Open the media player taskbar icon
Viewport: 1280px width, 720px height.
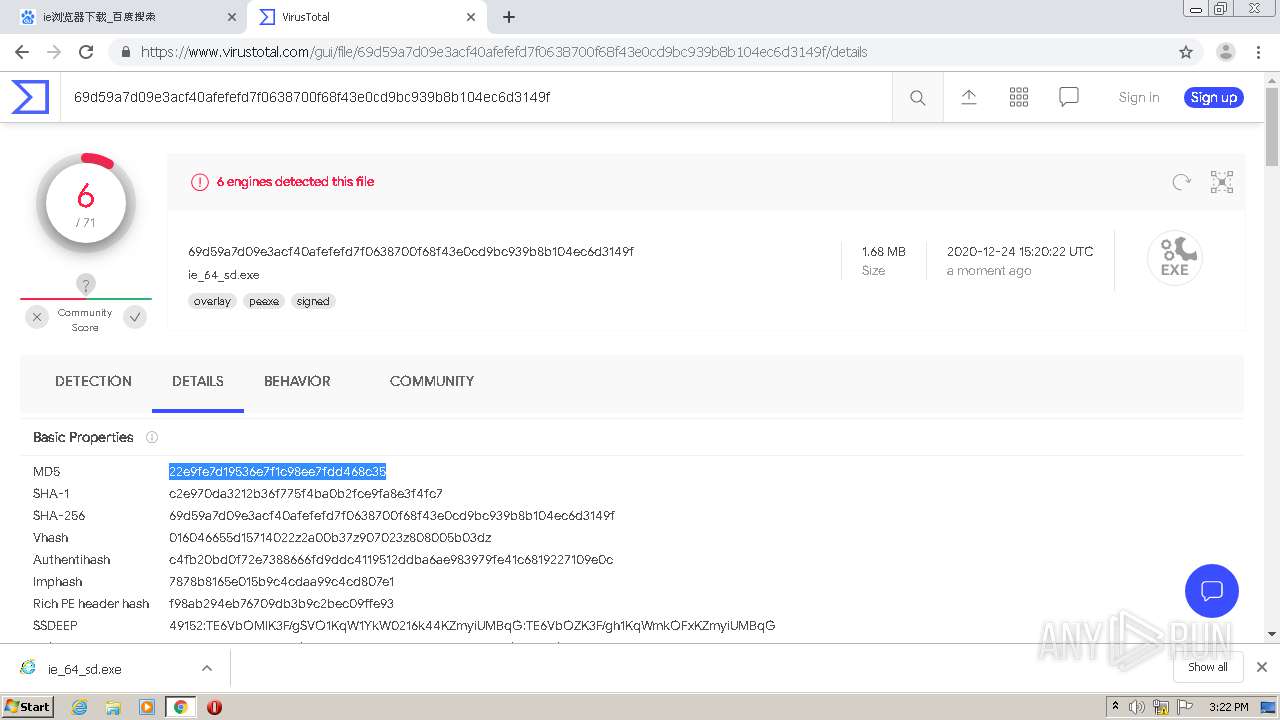pos(147,707)
